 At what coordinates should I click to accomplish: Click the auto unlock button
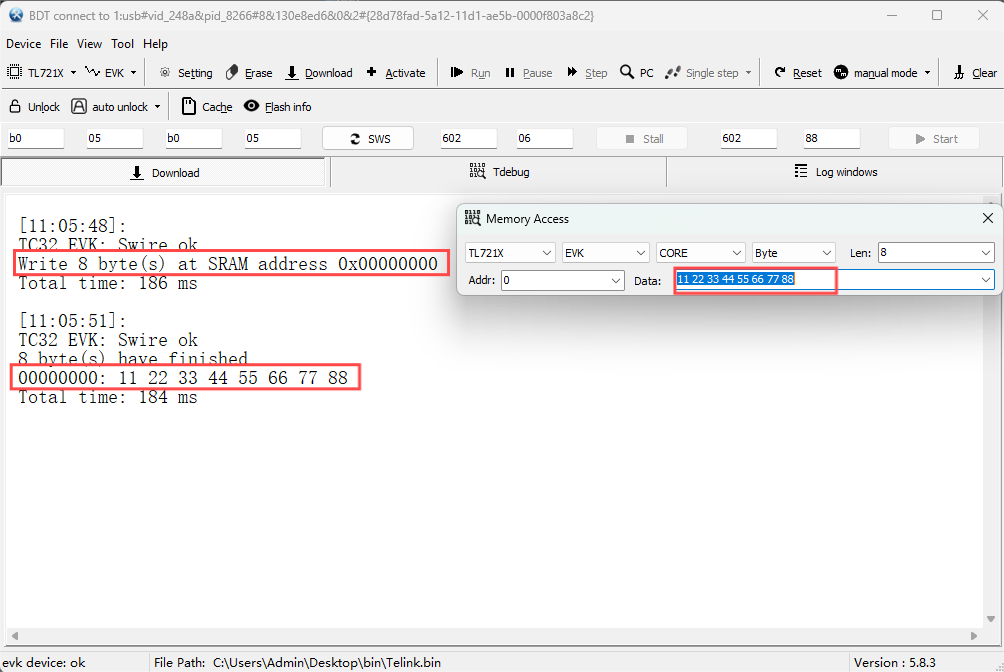coord(109,106)
